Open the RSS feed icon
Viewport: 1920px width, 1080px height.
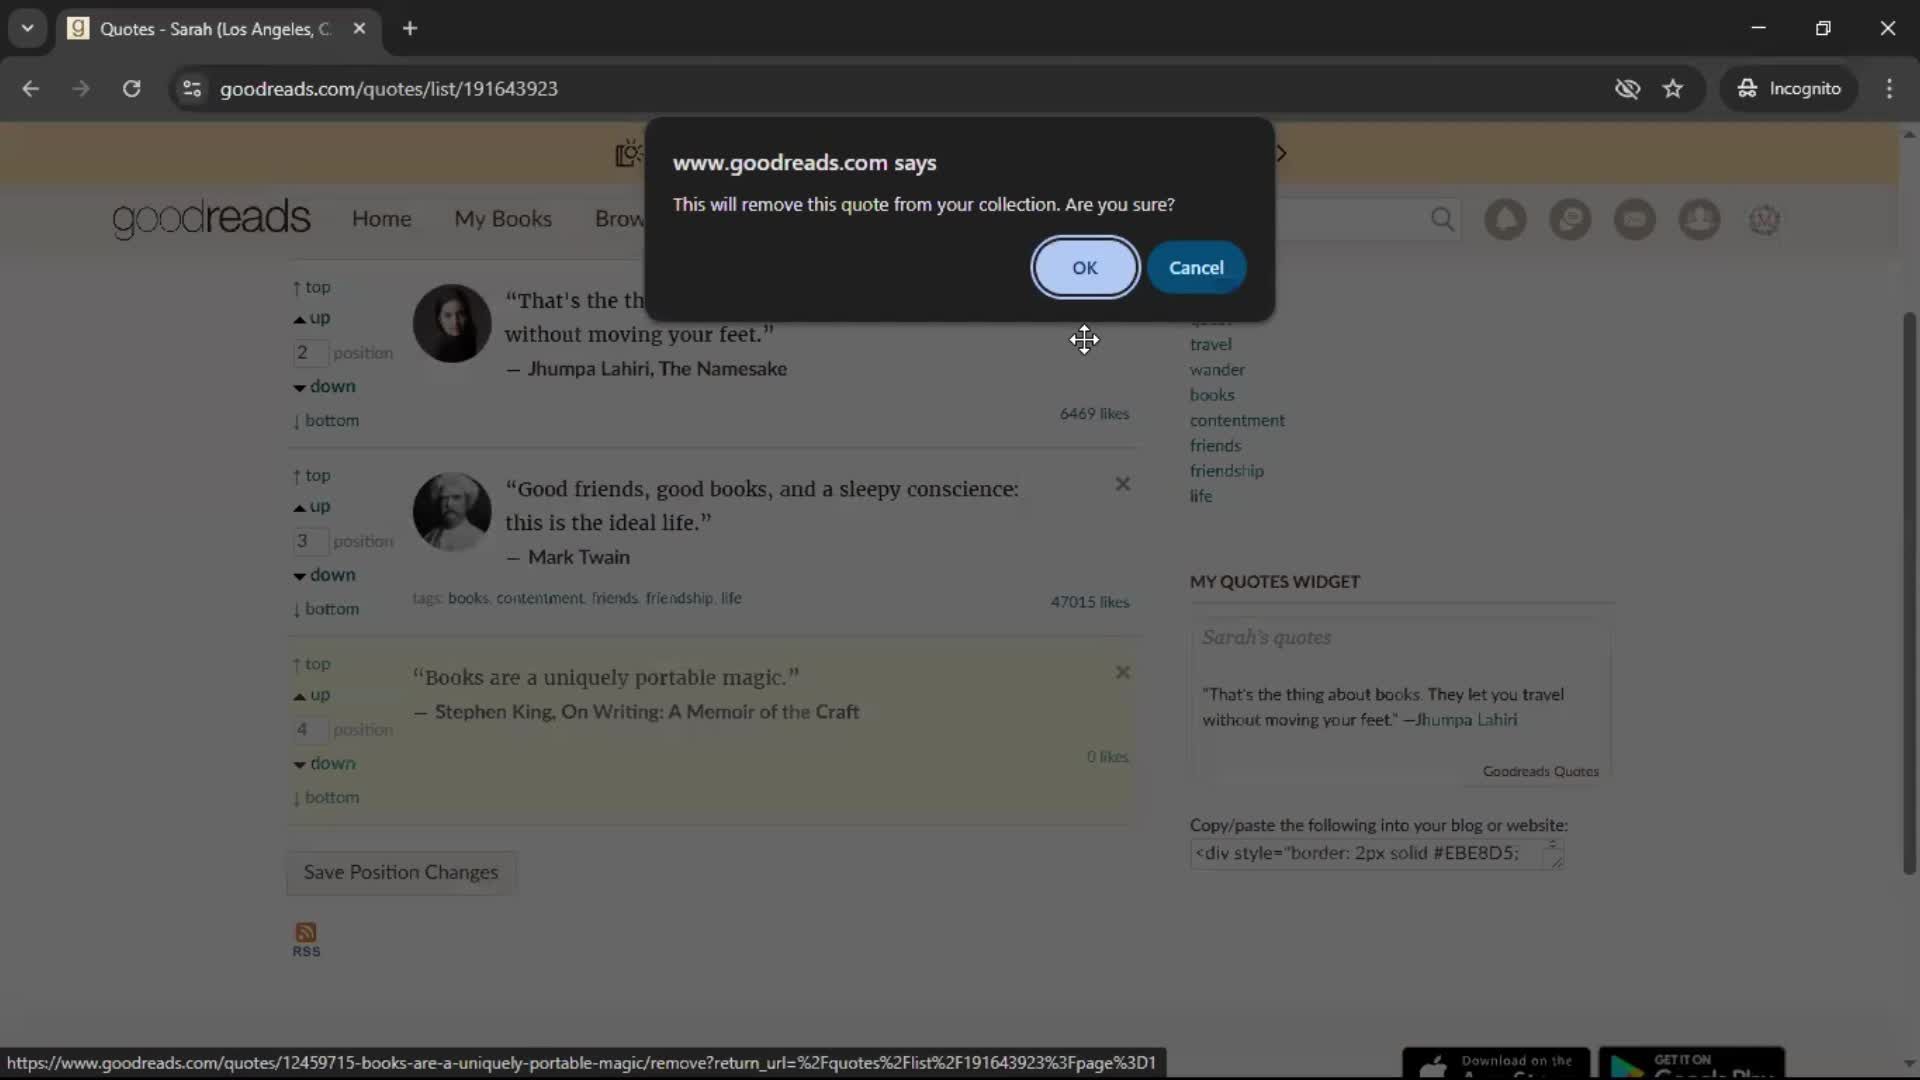306,939
